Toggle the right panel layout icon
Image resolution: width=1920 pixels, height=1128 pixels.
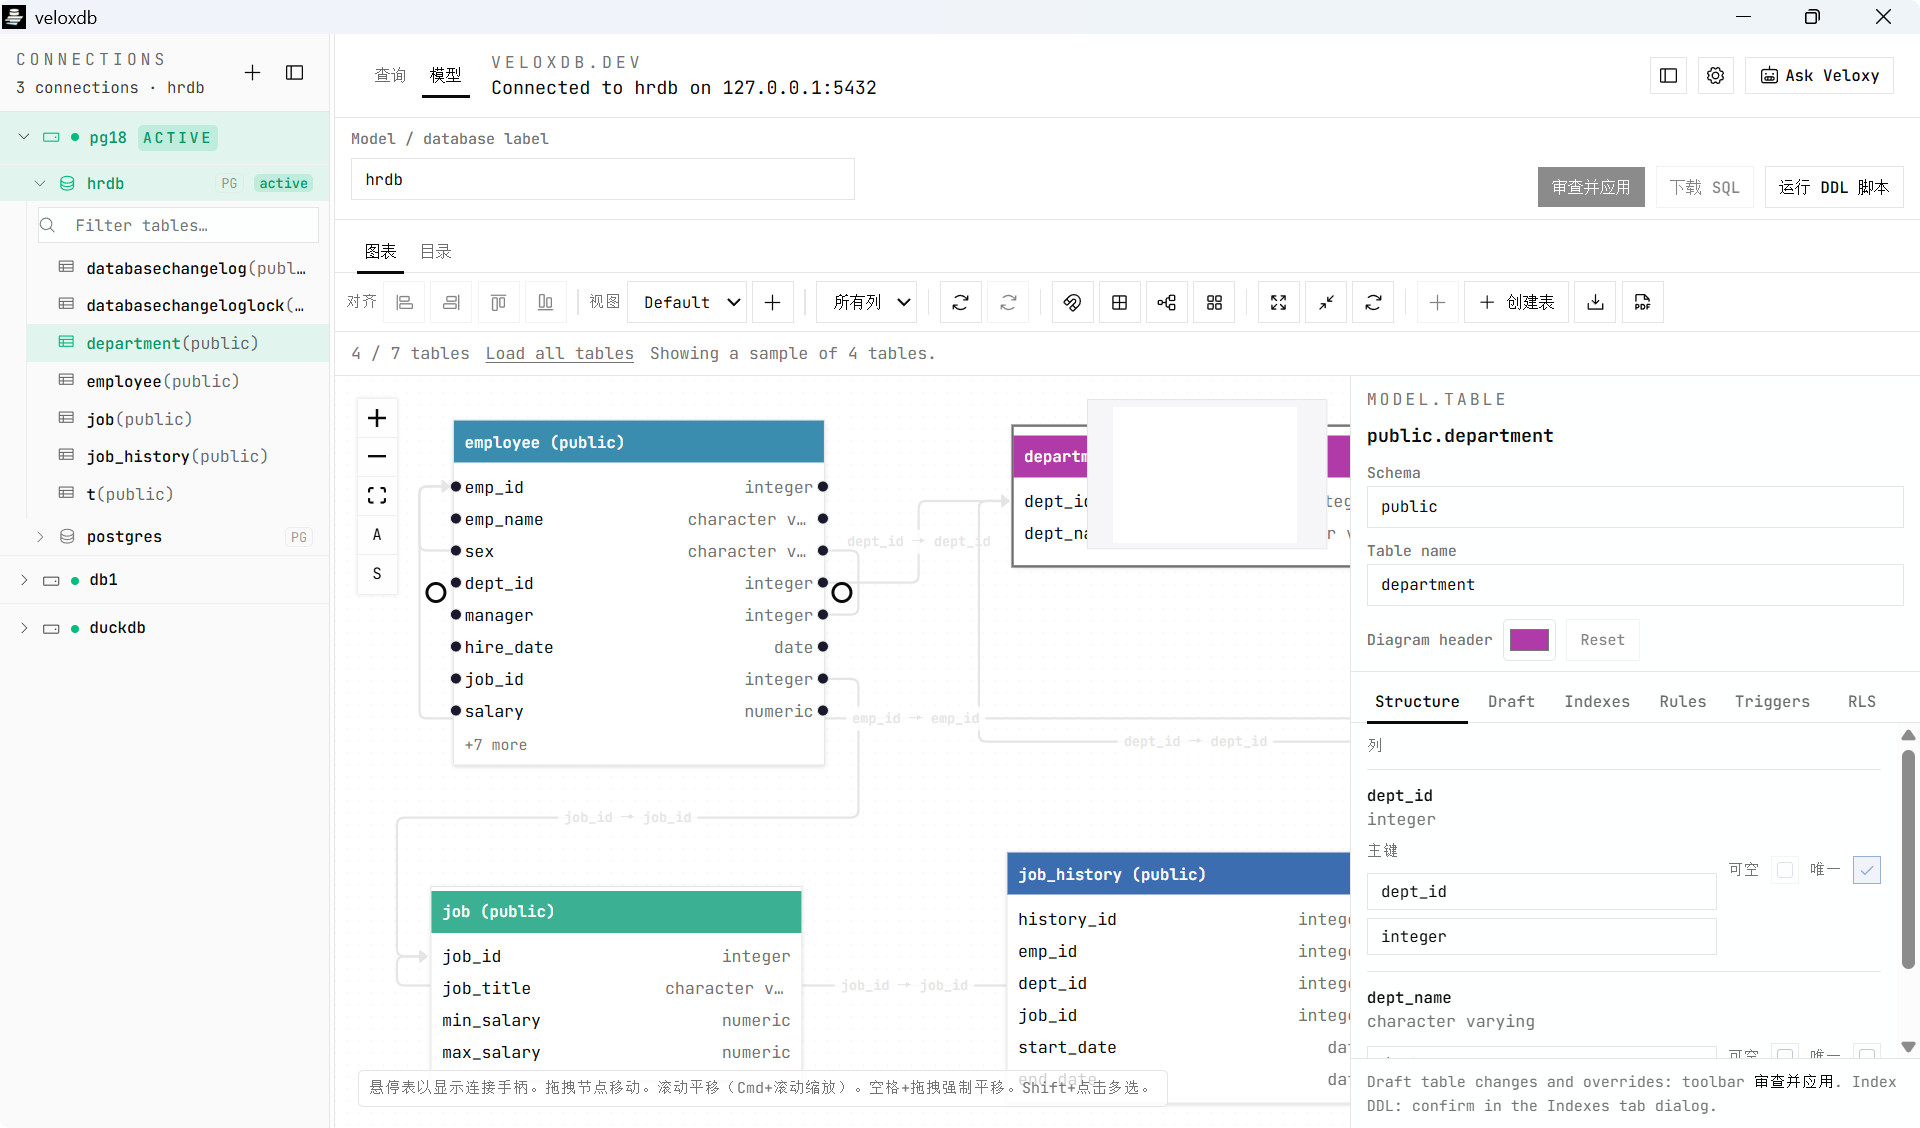(1669, 76)
